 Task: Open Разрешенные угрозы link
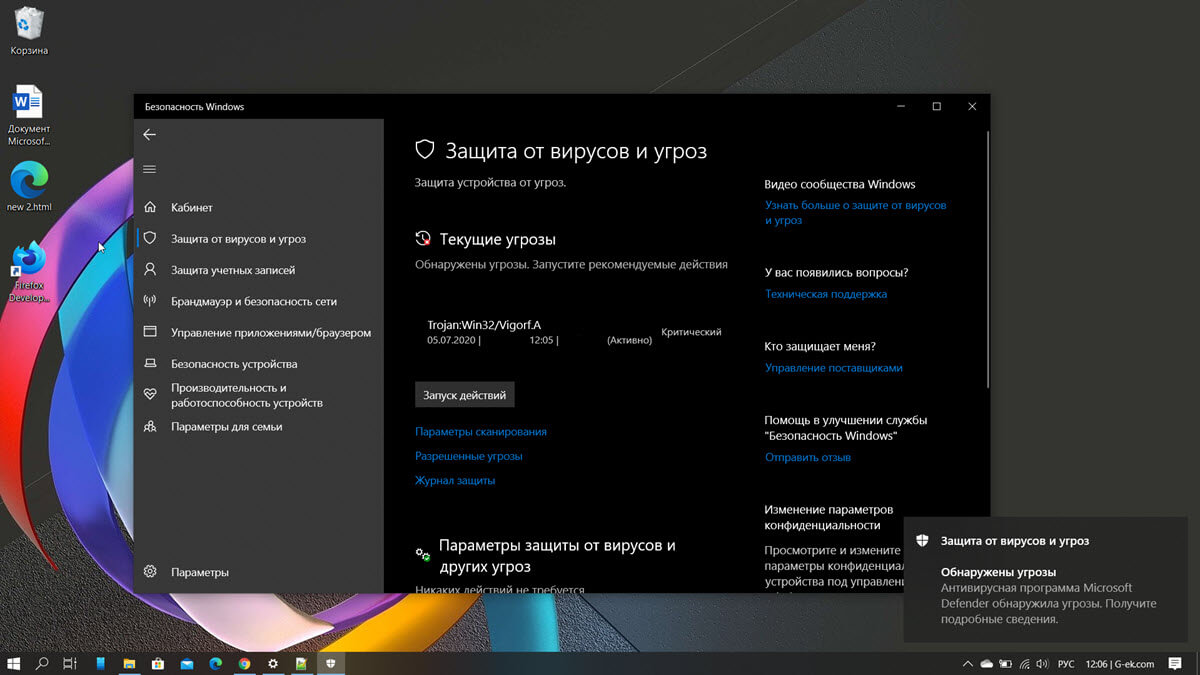[469, 456]
